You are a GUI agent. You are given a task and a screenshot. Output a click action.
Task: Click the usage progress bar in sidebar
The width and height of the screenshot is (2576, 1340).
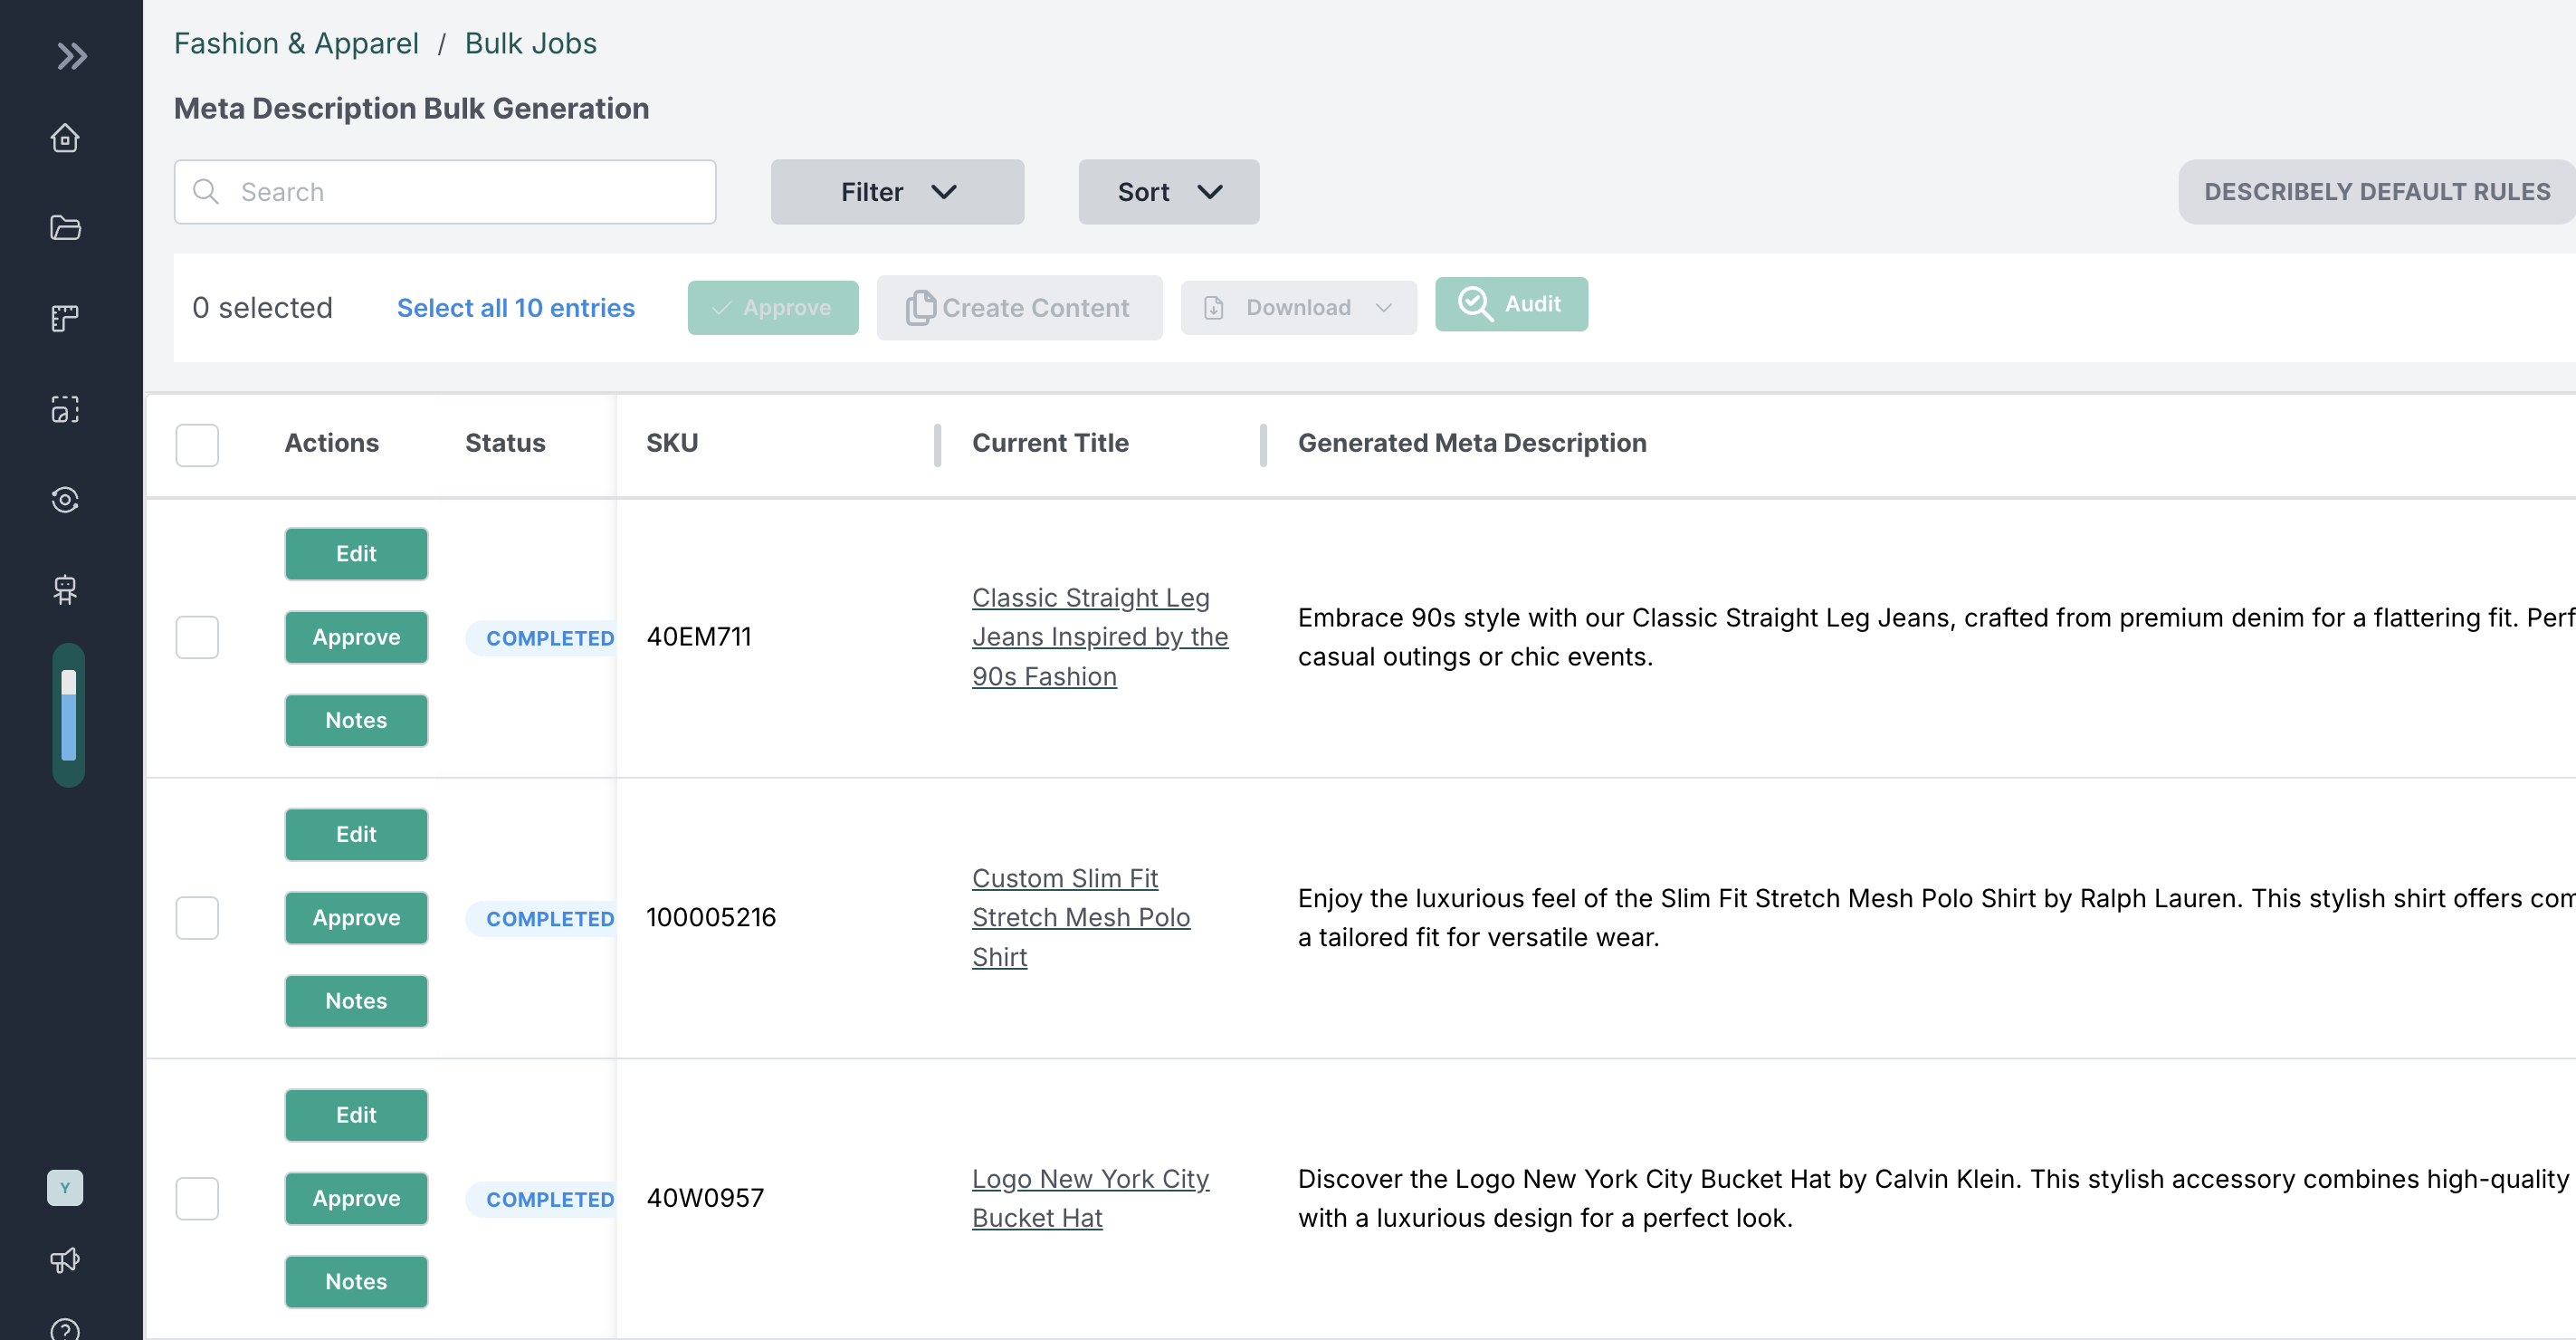pos(69,715)
